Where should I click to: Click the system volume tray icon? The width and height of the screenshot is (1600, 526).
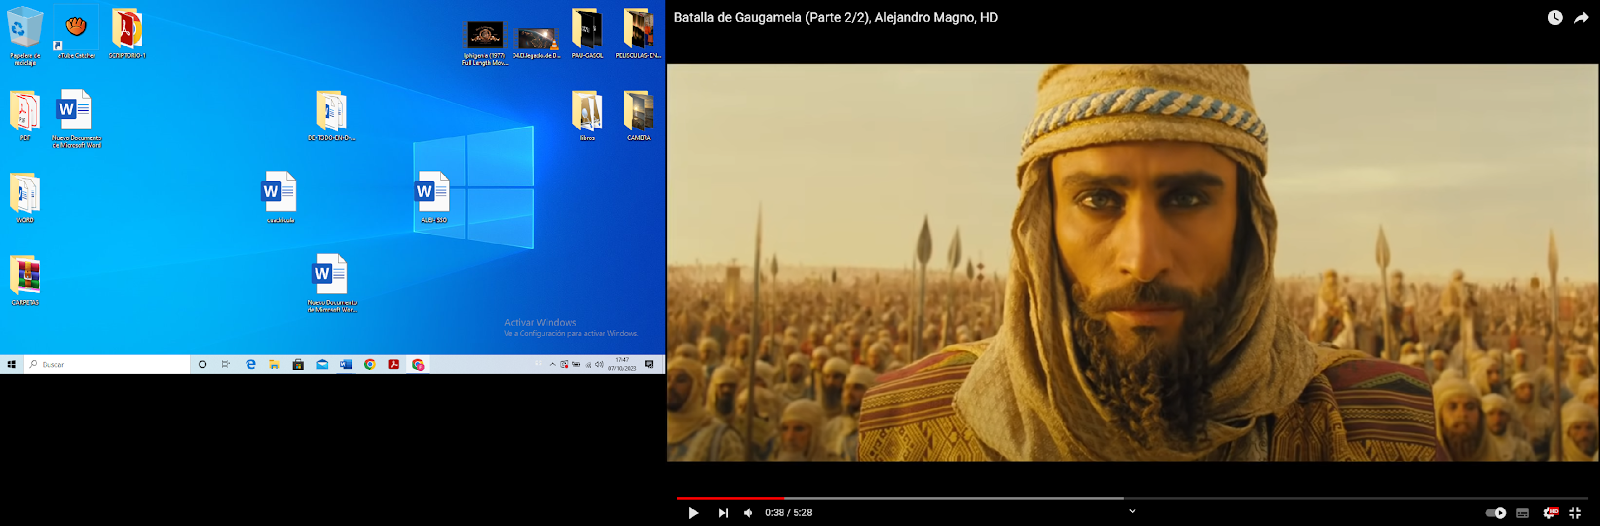click(x=599, y=364)
